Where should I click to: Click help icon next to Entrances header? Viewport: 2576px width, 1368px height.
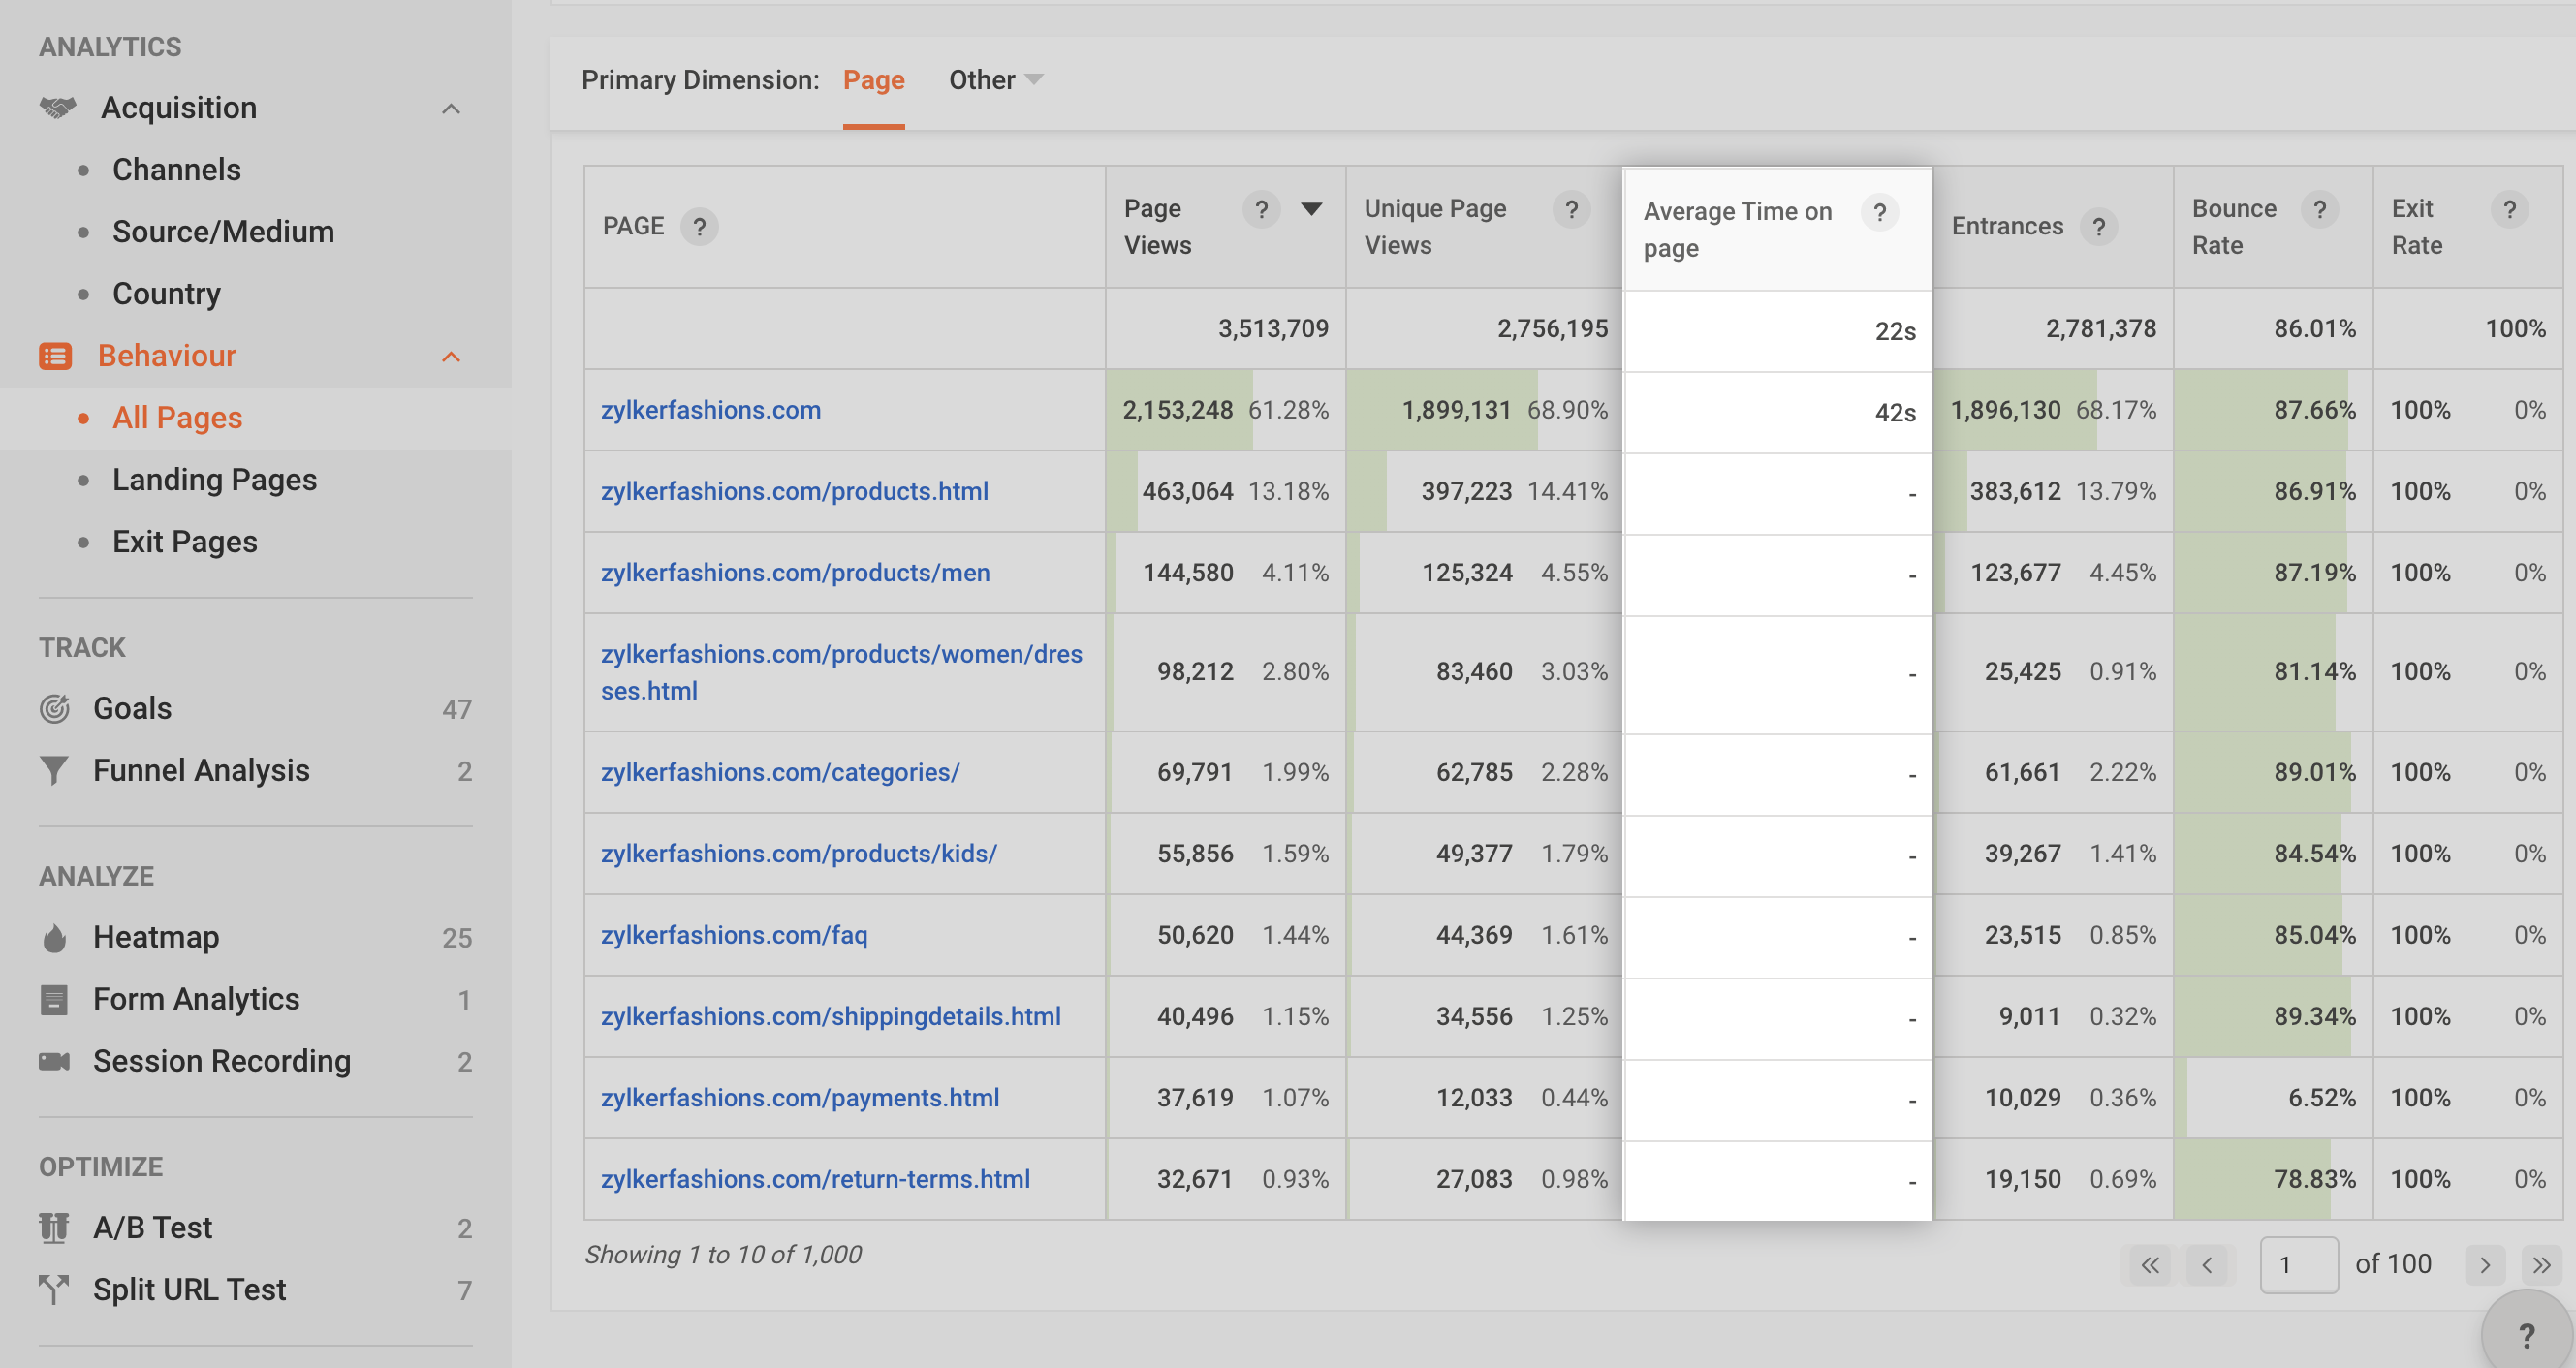pos(2099,227)
